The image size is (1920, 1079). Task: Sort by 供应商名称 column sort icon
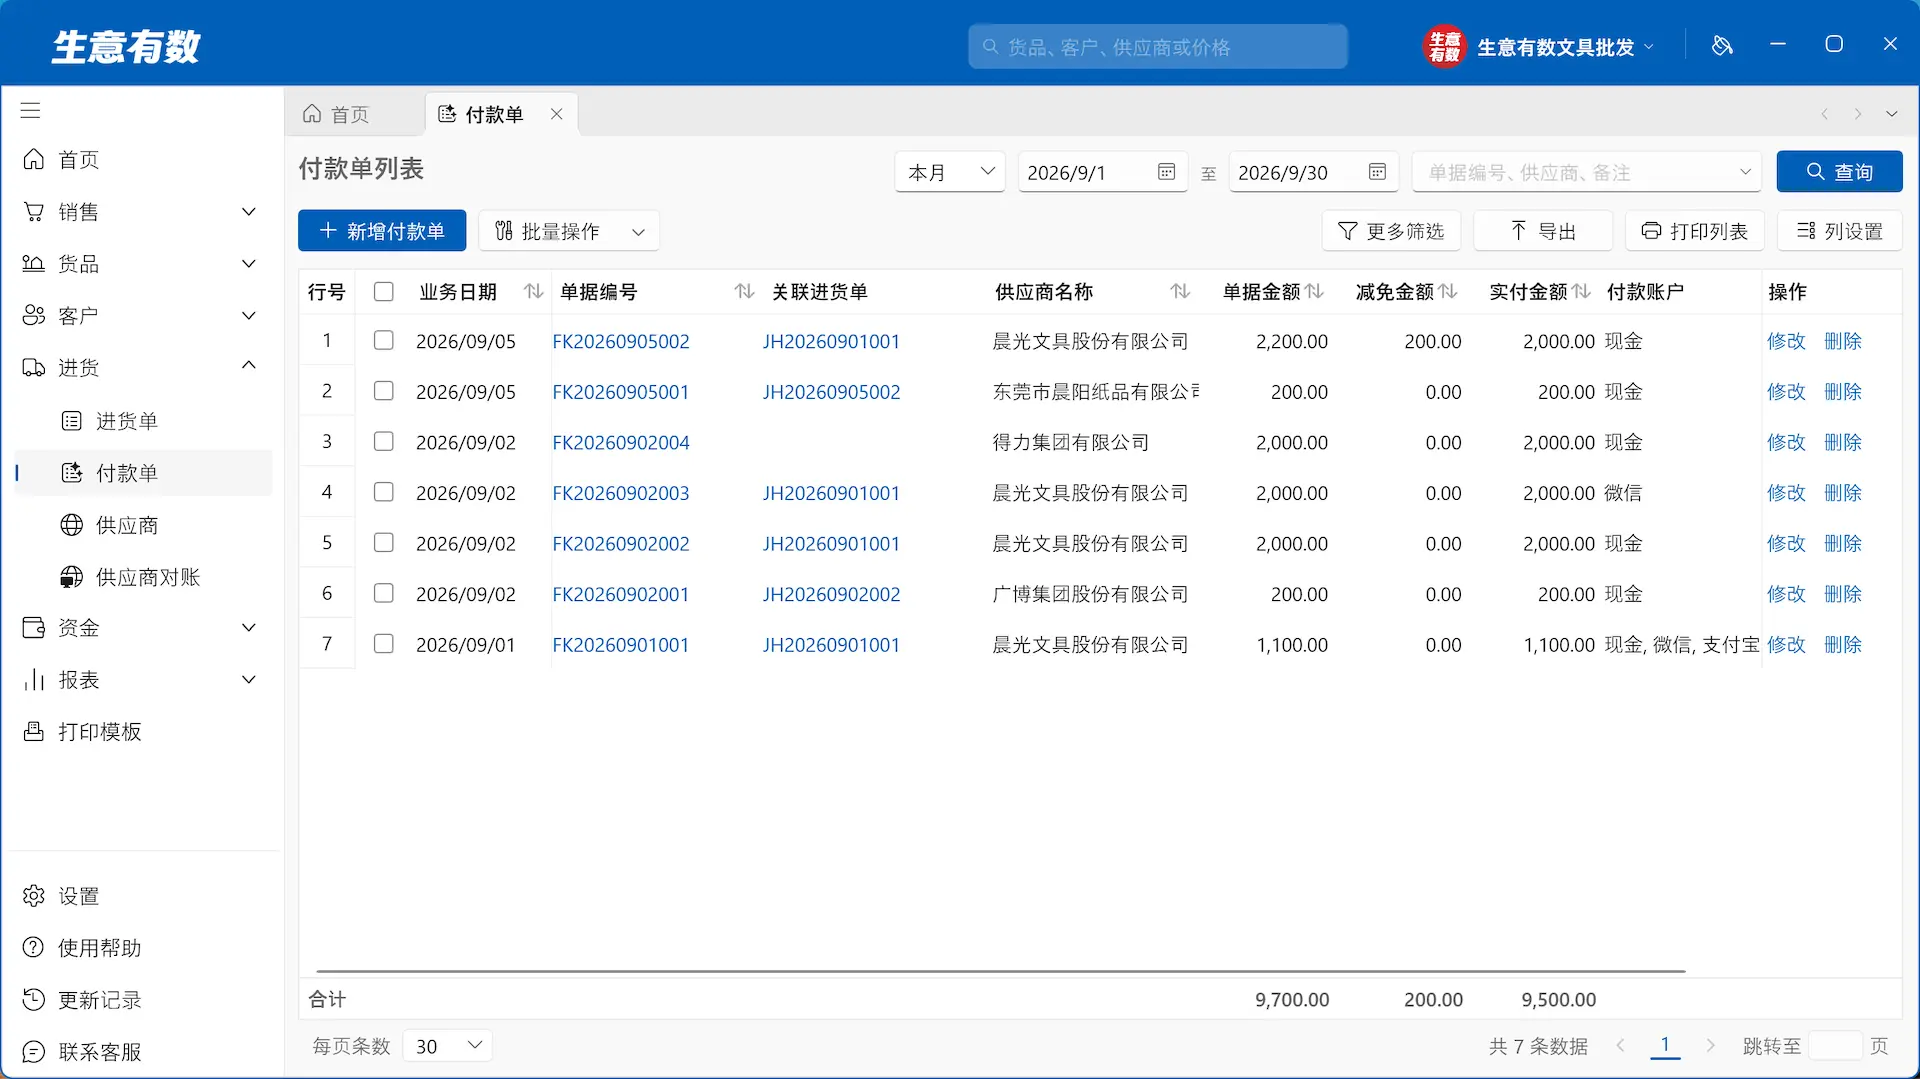[1180, 291]
